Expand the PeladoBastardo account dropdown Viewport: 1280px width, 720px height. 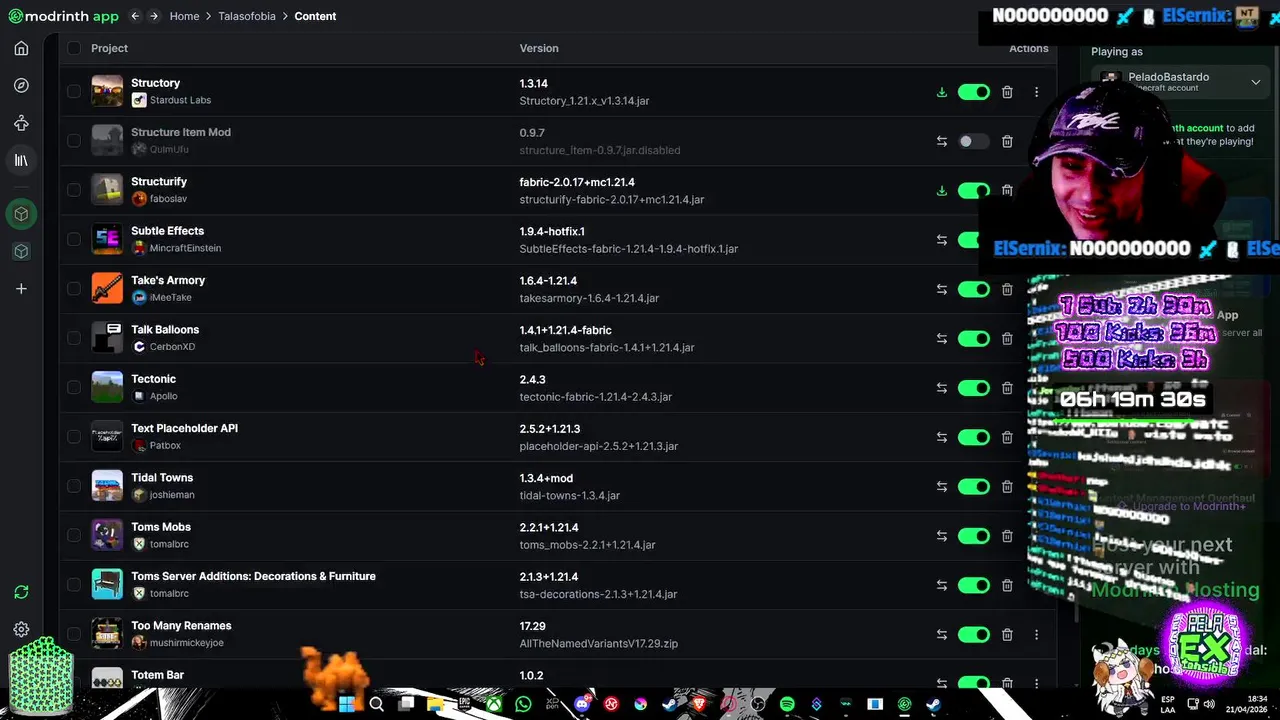pyautogui.click(x=1256, y=82)
